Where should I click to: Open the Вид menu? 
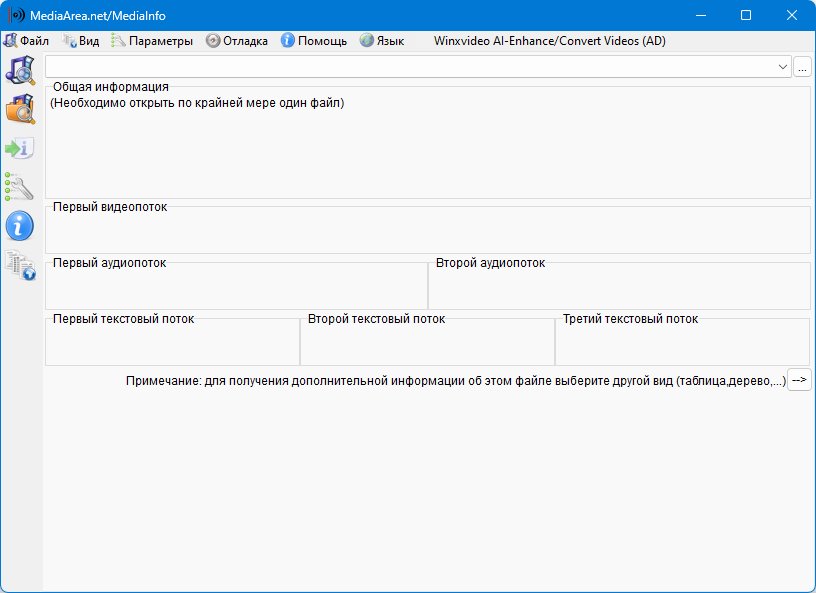[x=81, y=41]
